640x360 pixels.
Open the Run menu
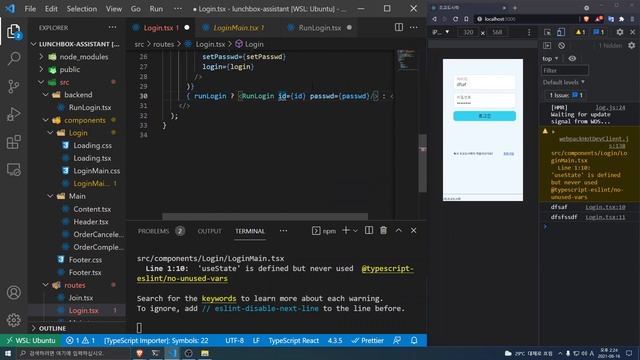click(156, 9)
